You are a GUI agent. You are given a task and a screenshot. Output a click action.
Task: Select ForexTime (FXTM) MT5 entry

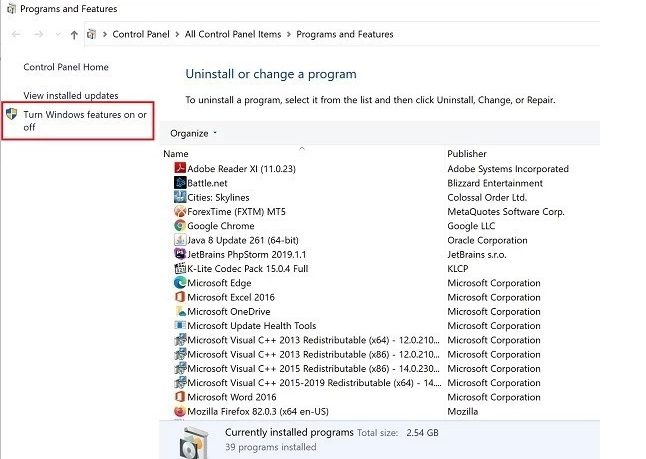point(236,211)
